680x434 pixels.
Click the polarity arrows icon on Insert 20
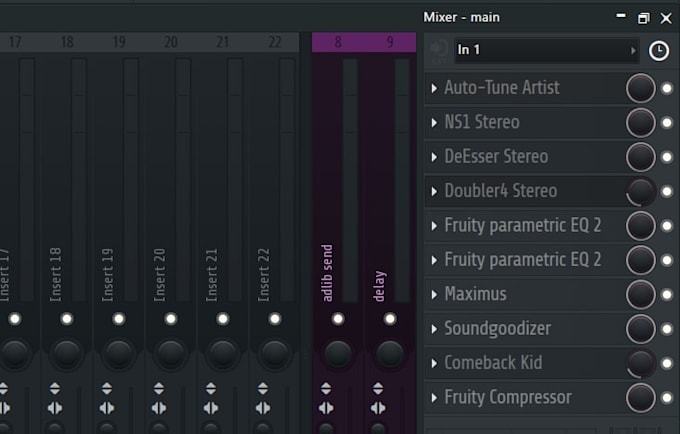point(159,388)
